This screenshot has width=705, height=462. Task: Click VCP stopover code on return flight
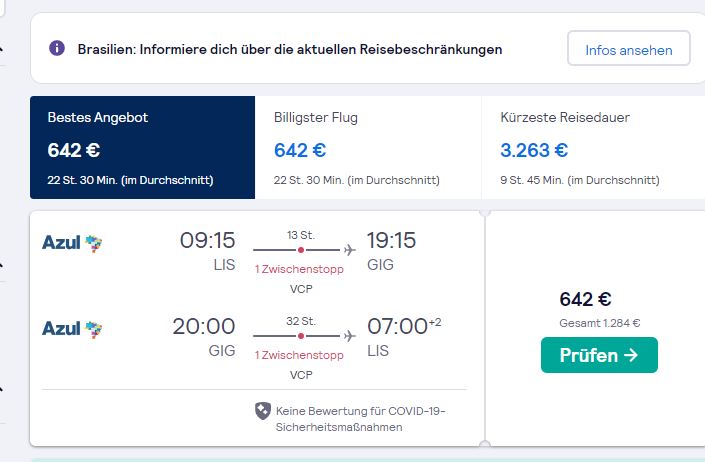point(301,375)
